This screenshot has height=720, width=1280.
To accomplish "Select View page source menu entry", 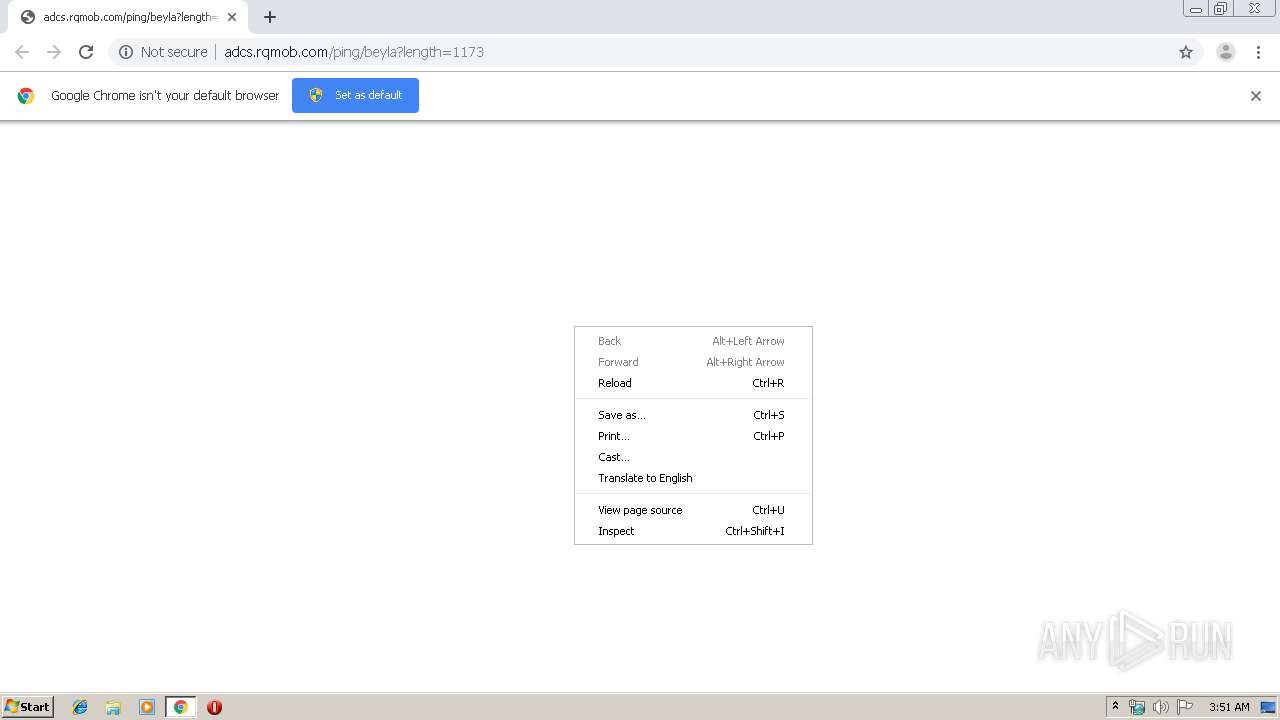I will [693, 510].
